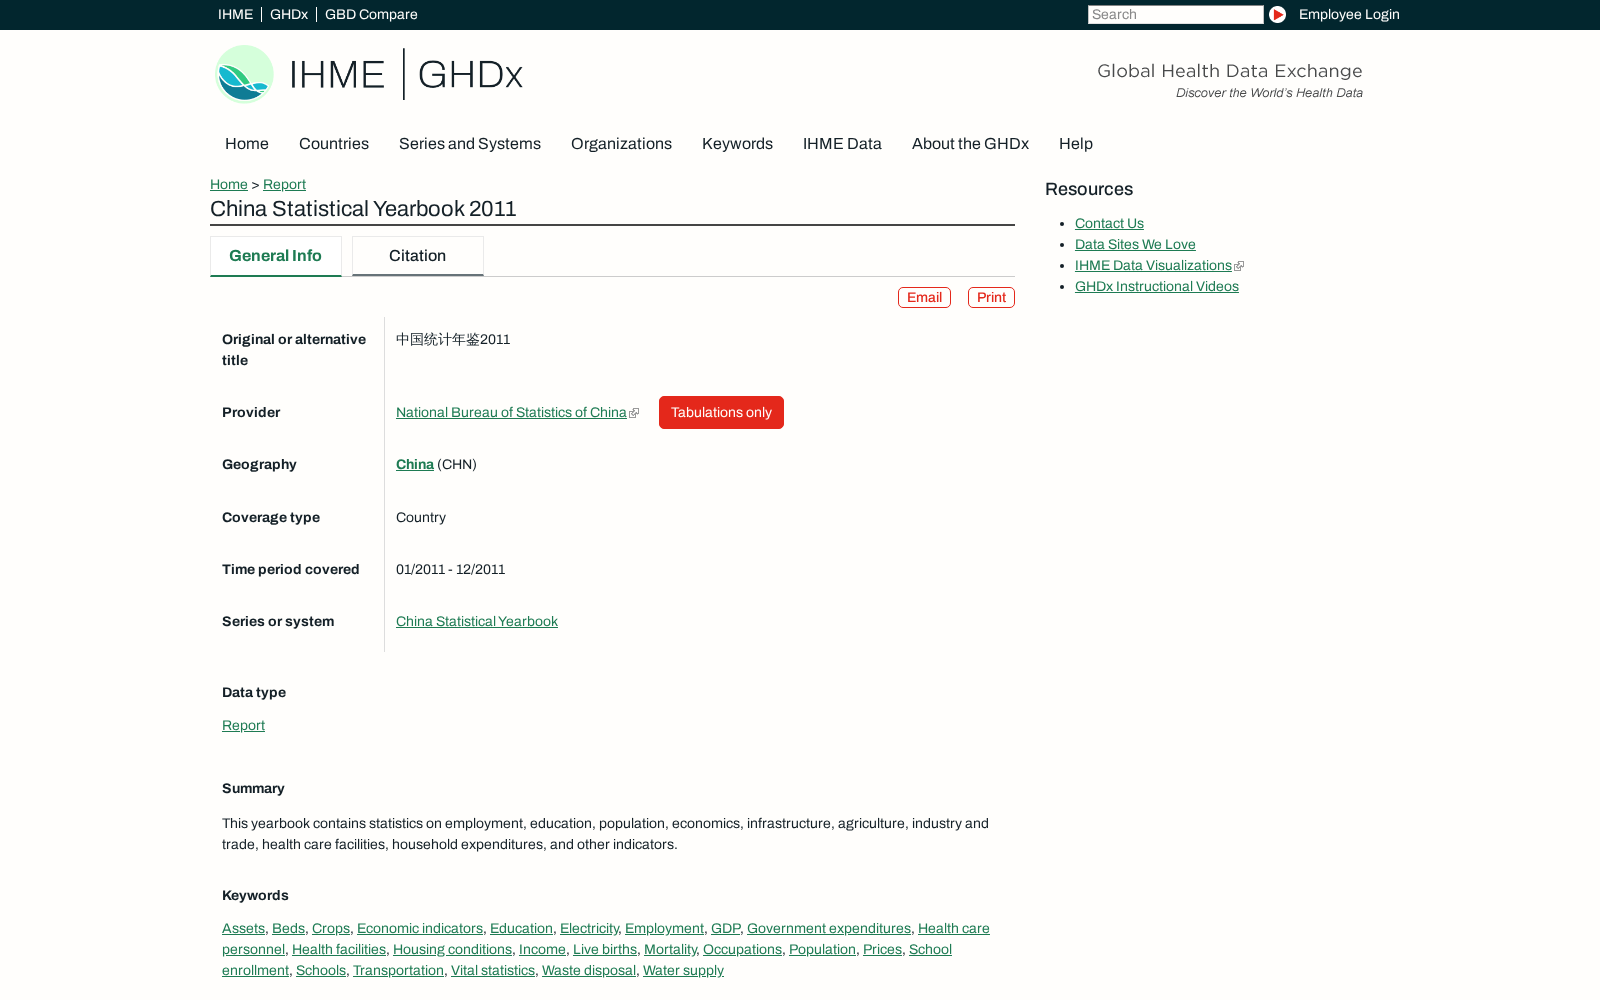The width and height of the screenshot is (1600, 1000).
Task: Click the GDP keyword link
Action: (x=725, y=928)
